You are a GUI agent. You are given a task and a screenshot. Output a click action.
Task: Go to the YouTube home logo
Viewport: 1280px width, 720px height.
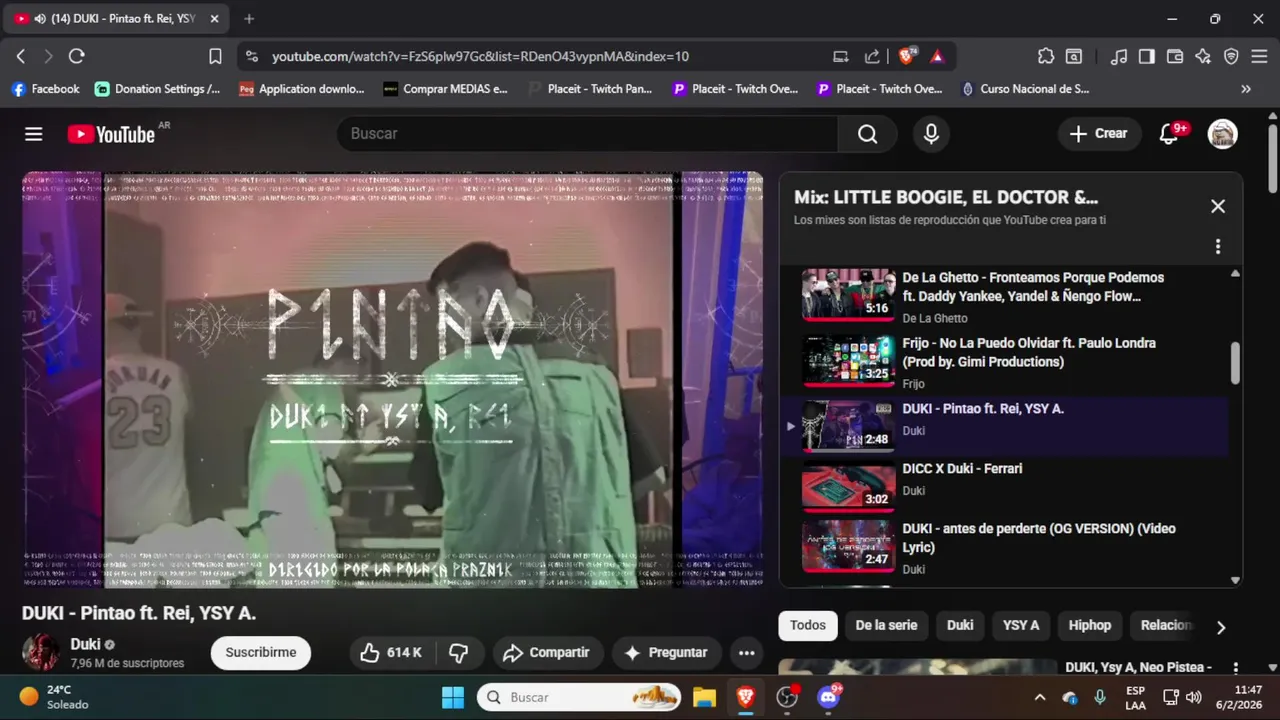tap(112, 134)
